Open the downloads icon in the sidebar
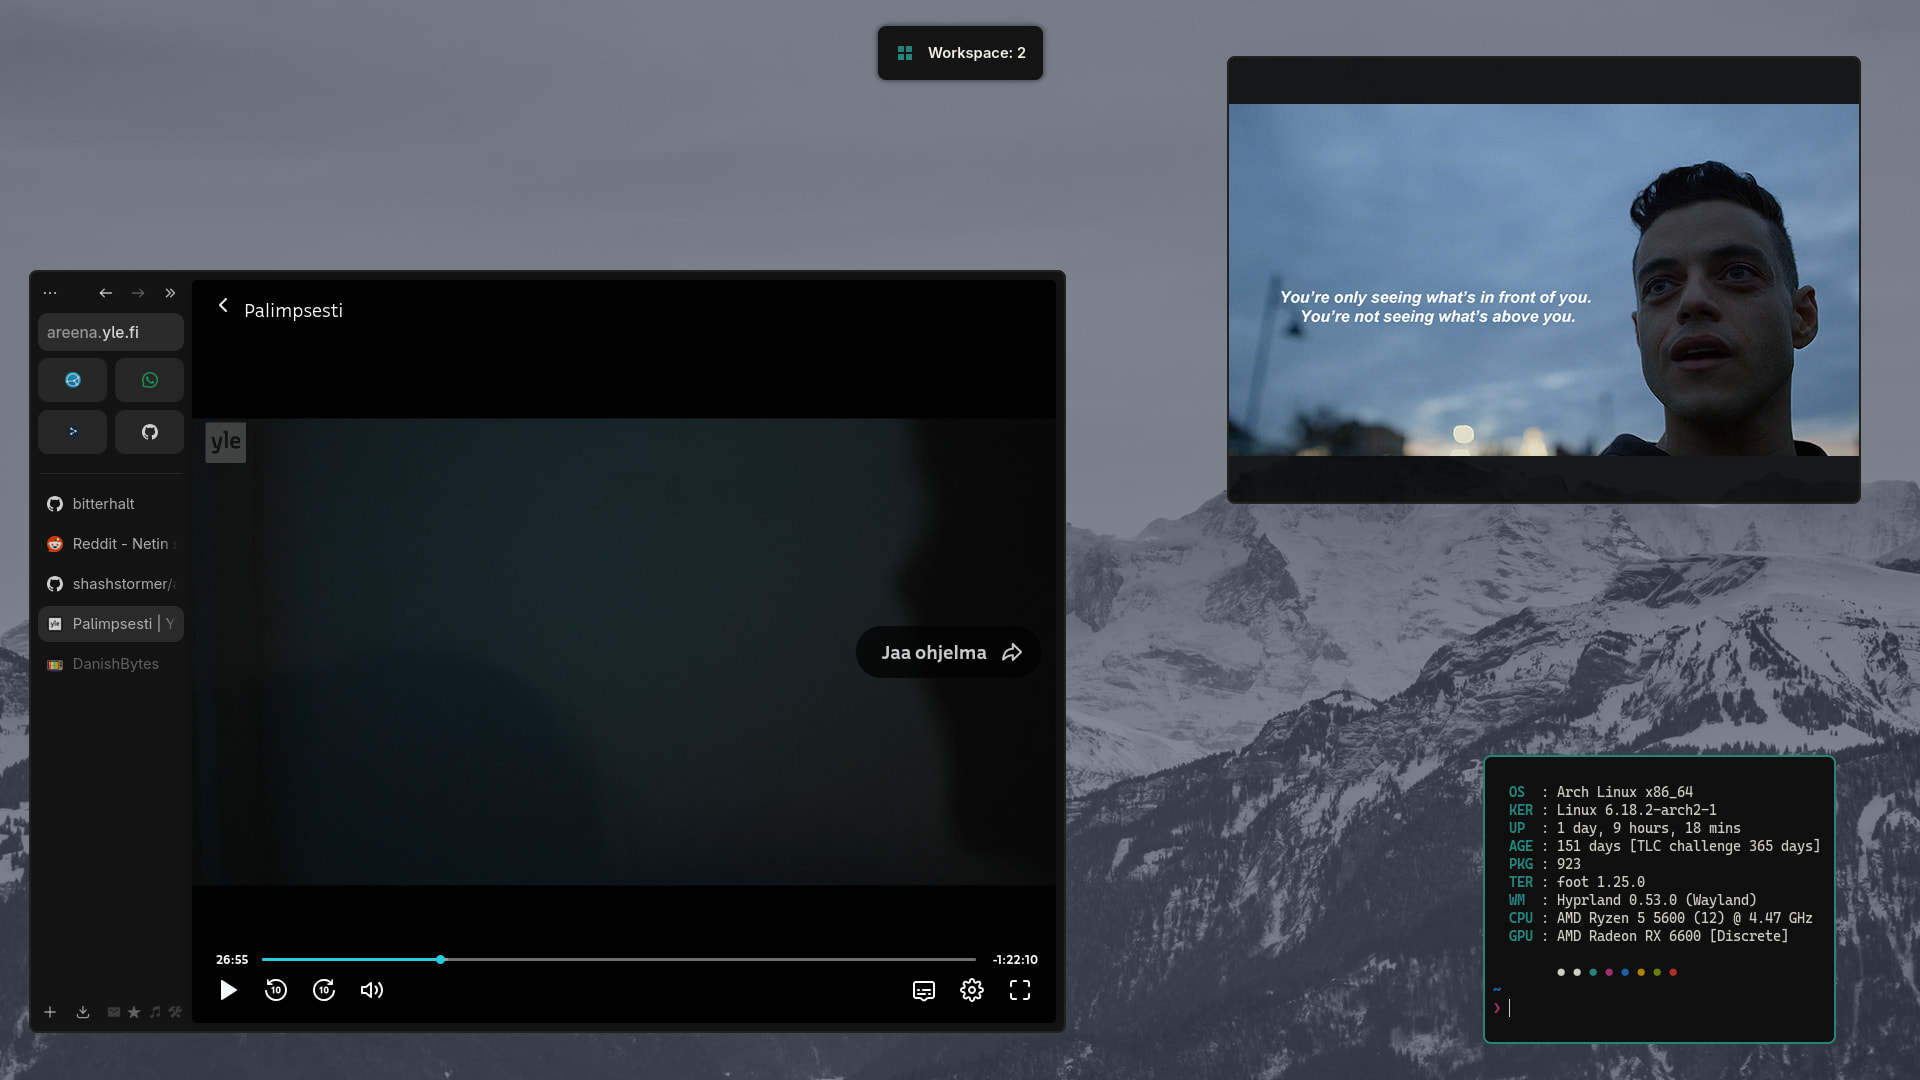This screenshot has height=1080, width=1920. 83,1012
